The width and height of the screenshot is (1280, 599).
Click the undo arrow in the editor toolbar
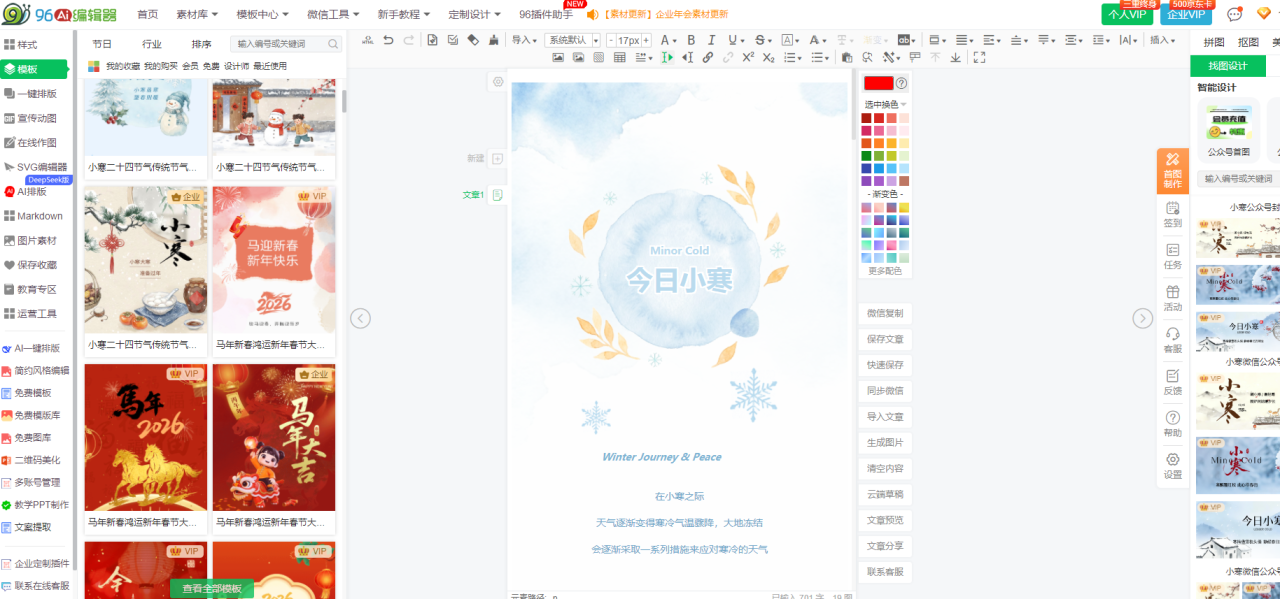click(388, 40)
